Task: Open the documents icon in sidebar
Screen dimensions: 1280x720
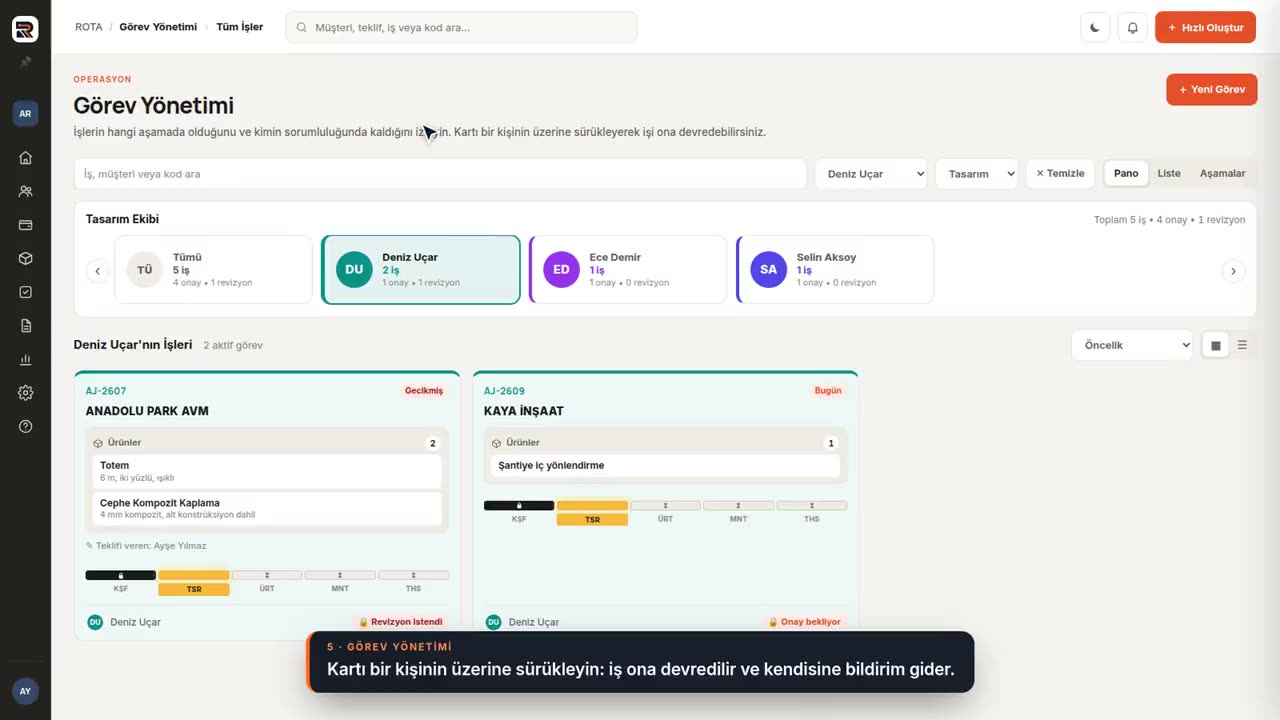Action: (x=25, y=326)
